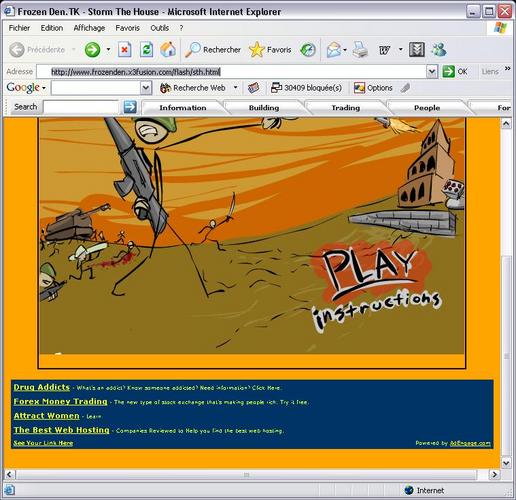Click instructions in the game
The image size is (516, 500).
click(377, 309)
